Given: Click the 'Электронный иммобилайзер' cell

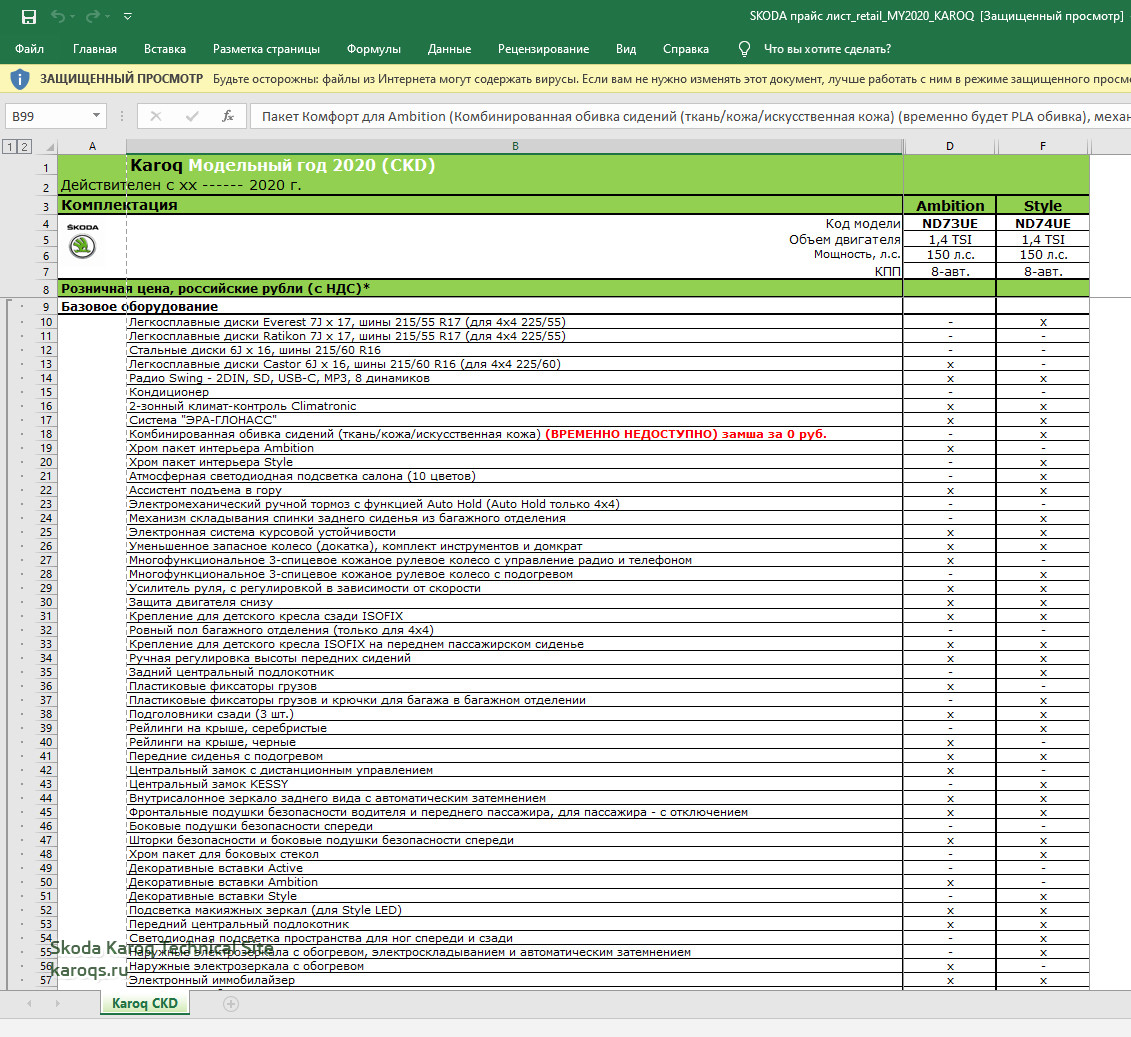Looking at the screenshot, I should coord(514,980).
